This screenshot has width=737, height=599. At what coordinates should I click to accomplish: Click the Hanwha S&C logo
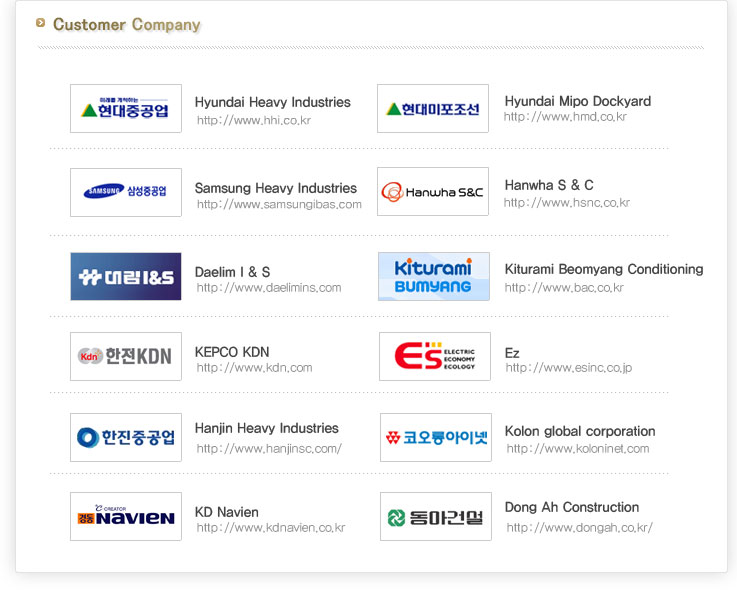point(433,191)
